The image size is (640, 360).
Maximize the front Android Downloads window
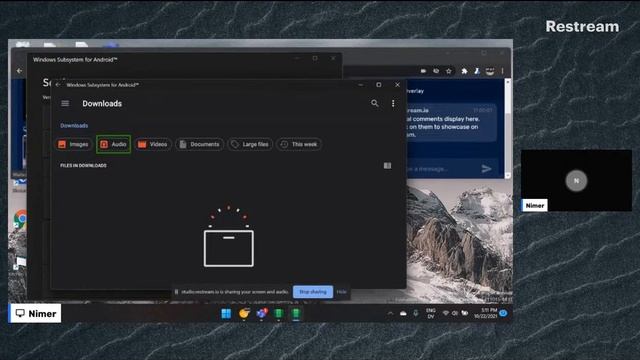[x=379, y=85]
